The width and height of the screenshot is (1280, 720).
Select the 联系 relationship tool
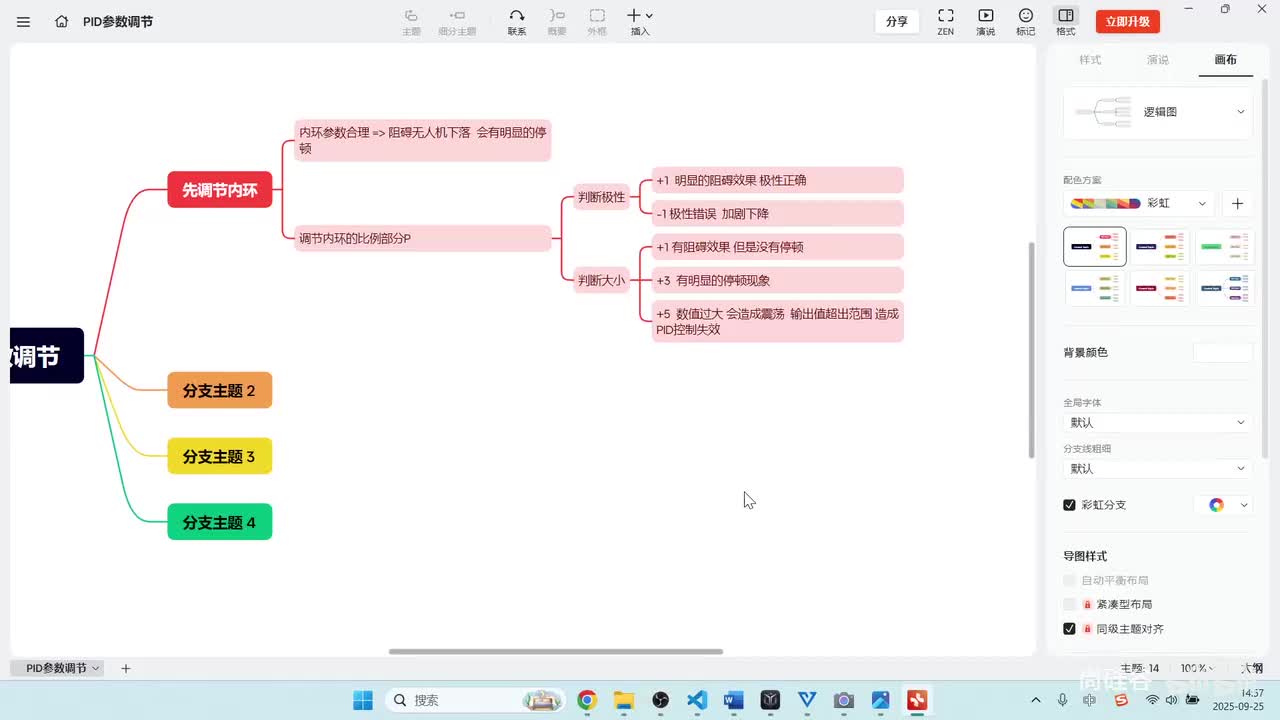tap(517, 21)
